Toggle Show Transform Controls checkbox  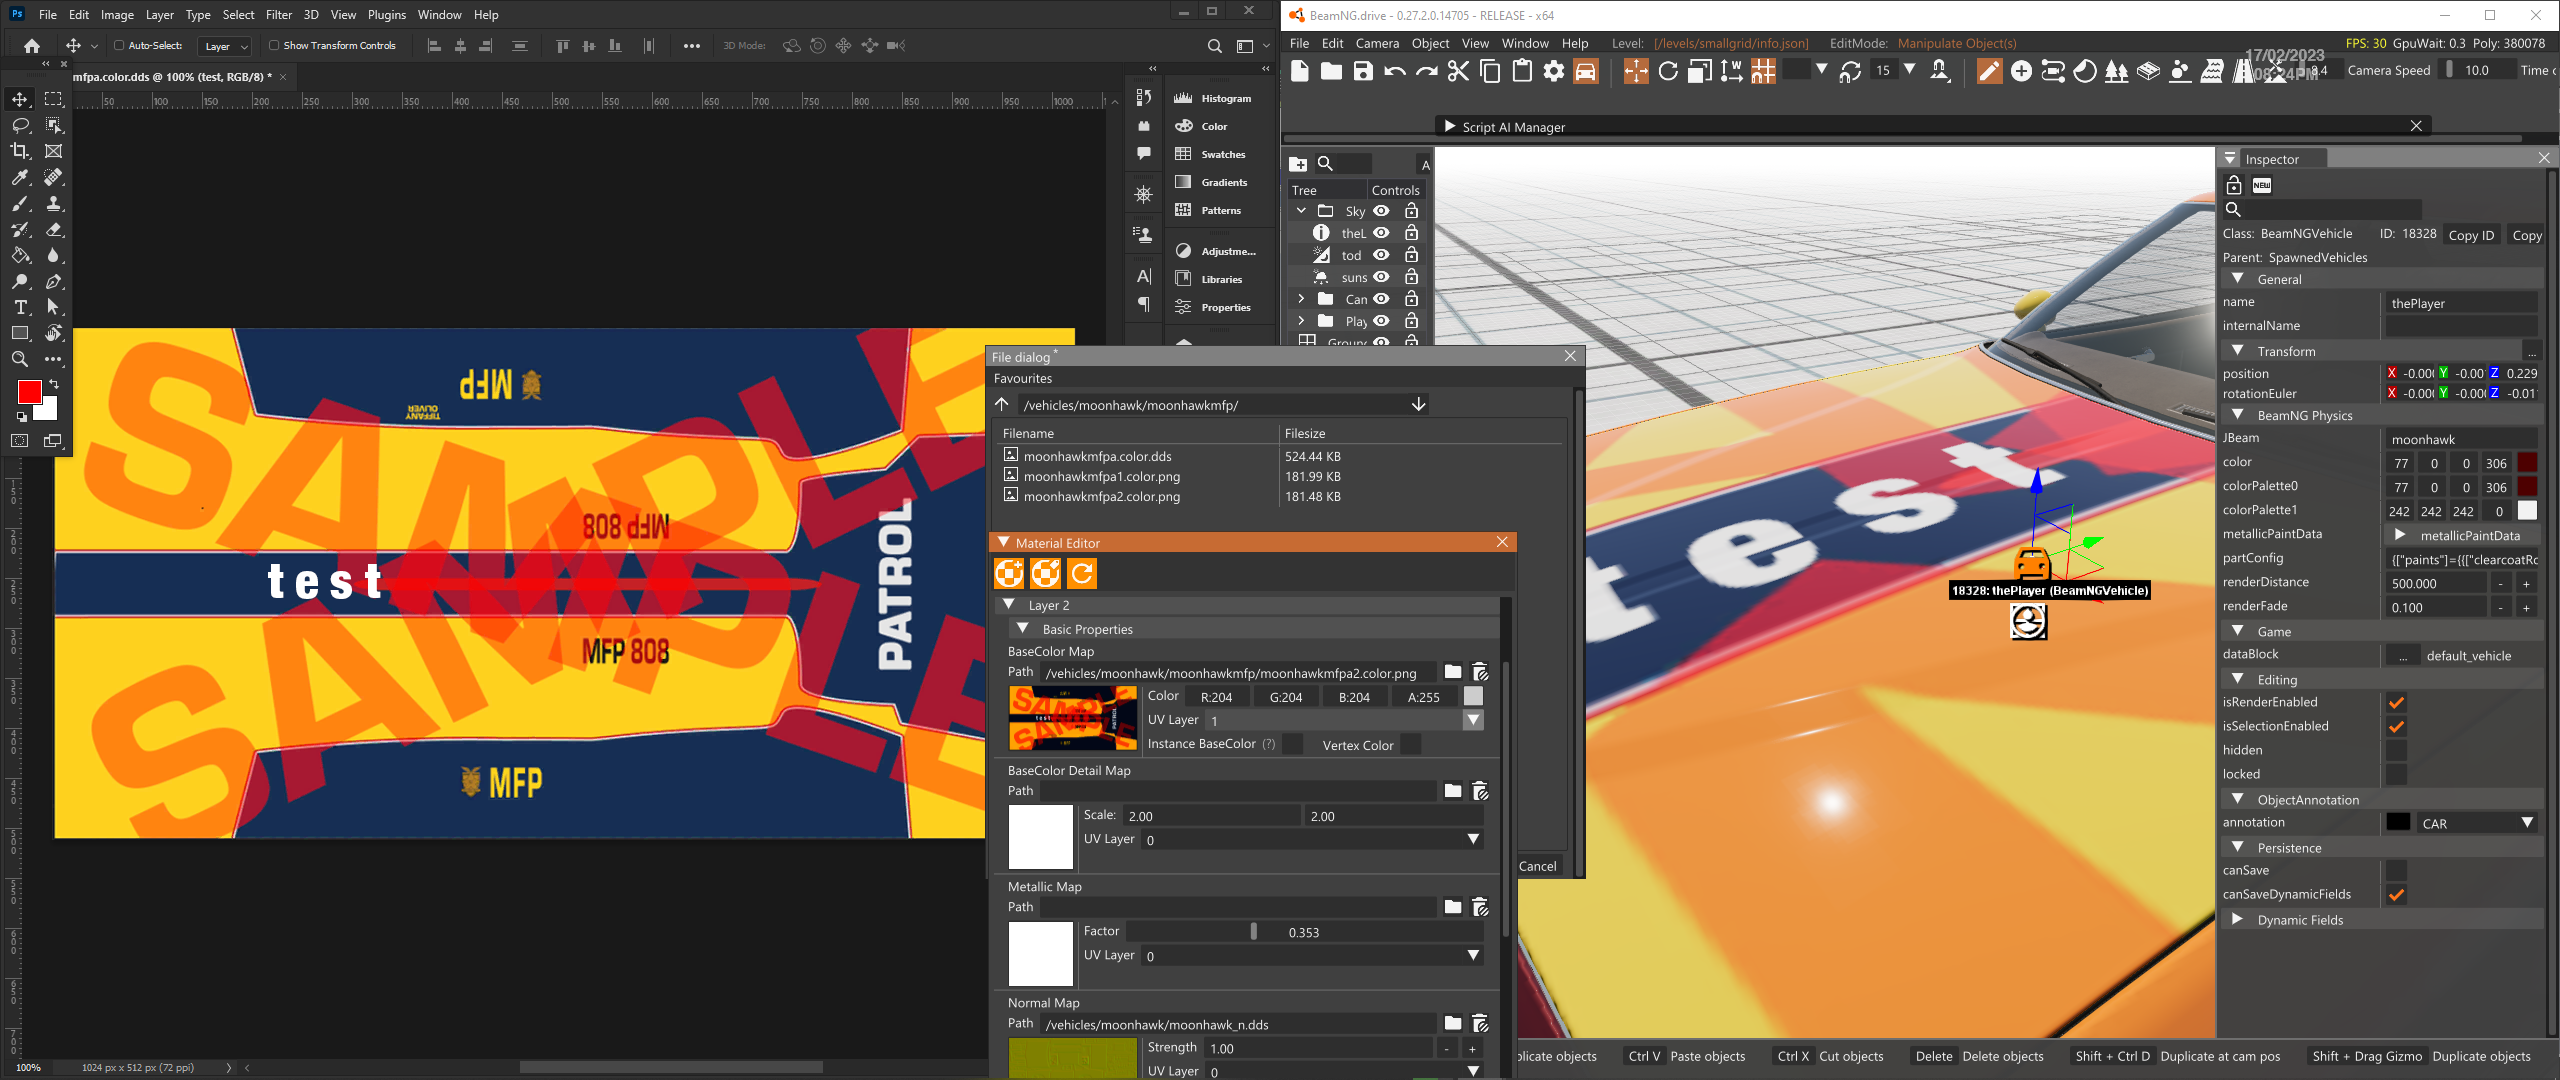click(274, 45)
